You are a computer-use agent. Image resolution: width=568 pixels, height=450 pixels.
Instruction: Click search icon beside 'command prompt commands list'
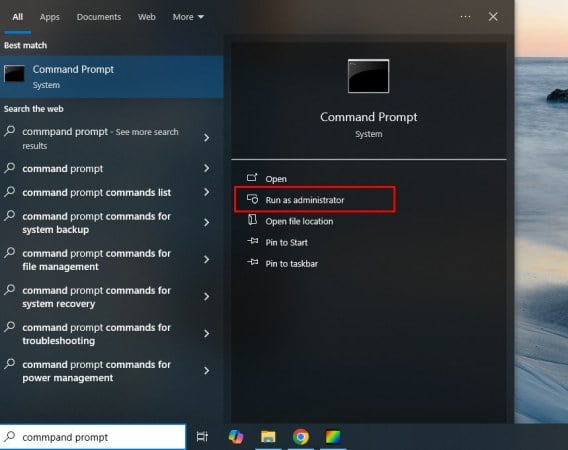point(10,191)
